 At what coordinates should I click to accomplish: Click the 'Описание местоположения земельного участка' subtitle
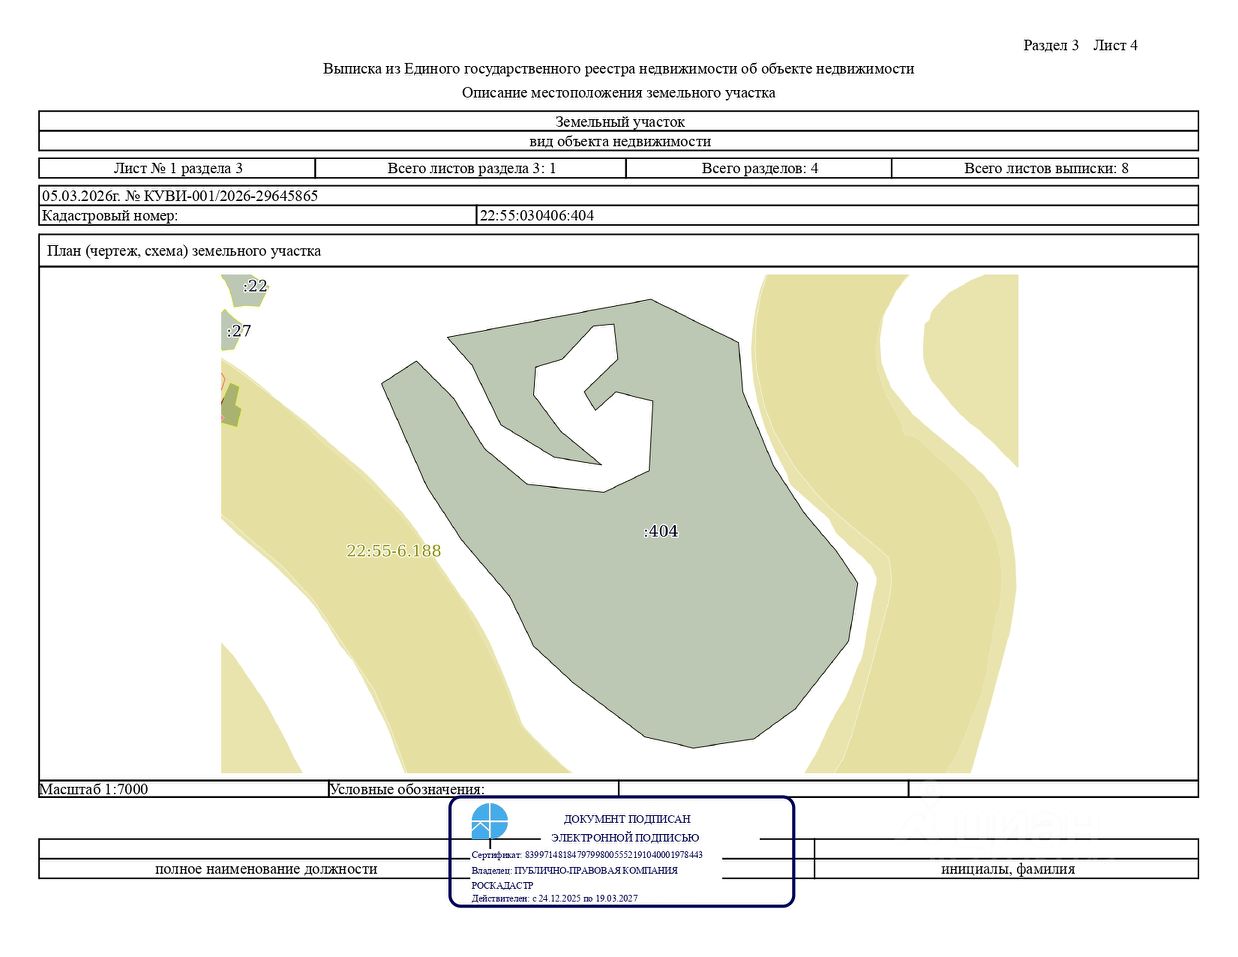pos(619,93)
